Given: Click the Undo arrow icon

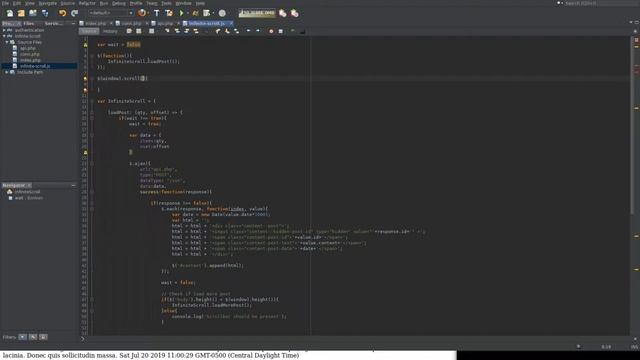Looking at the screenshot, I should [x=62, y=13].
